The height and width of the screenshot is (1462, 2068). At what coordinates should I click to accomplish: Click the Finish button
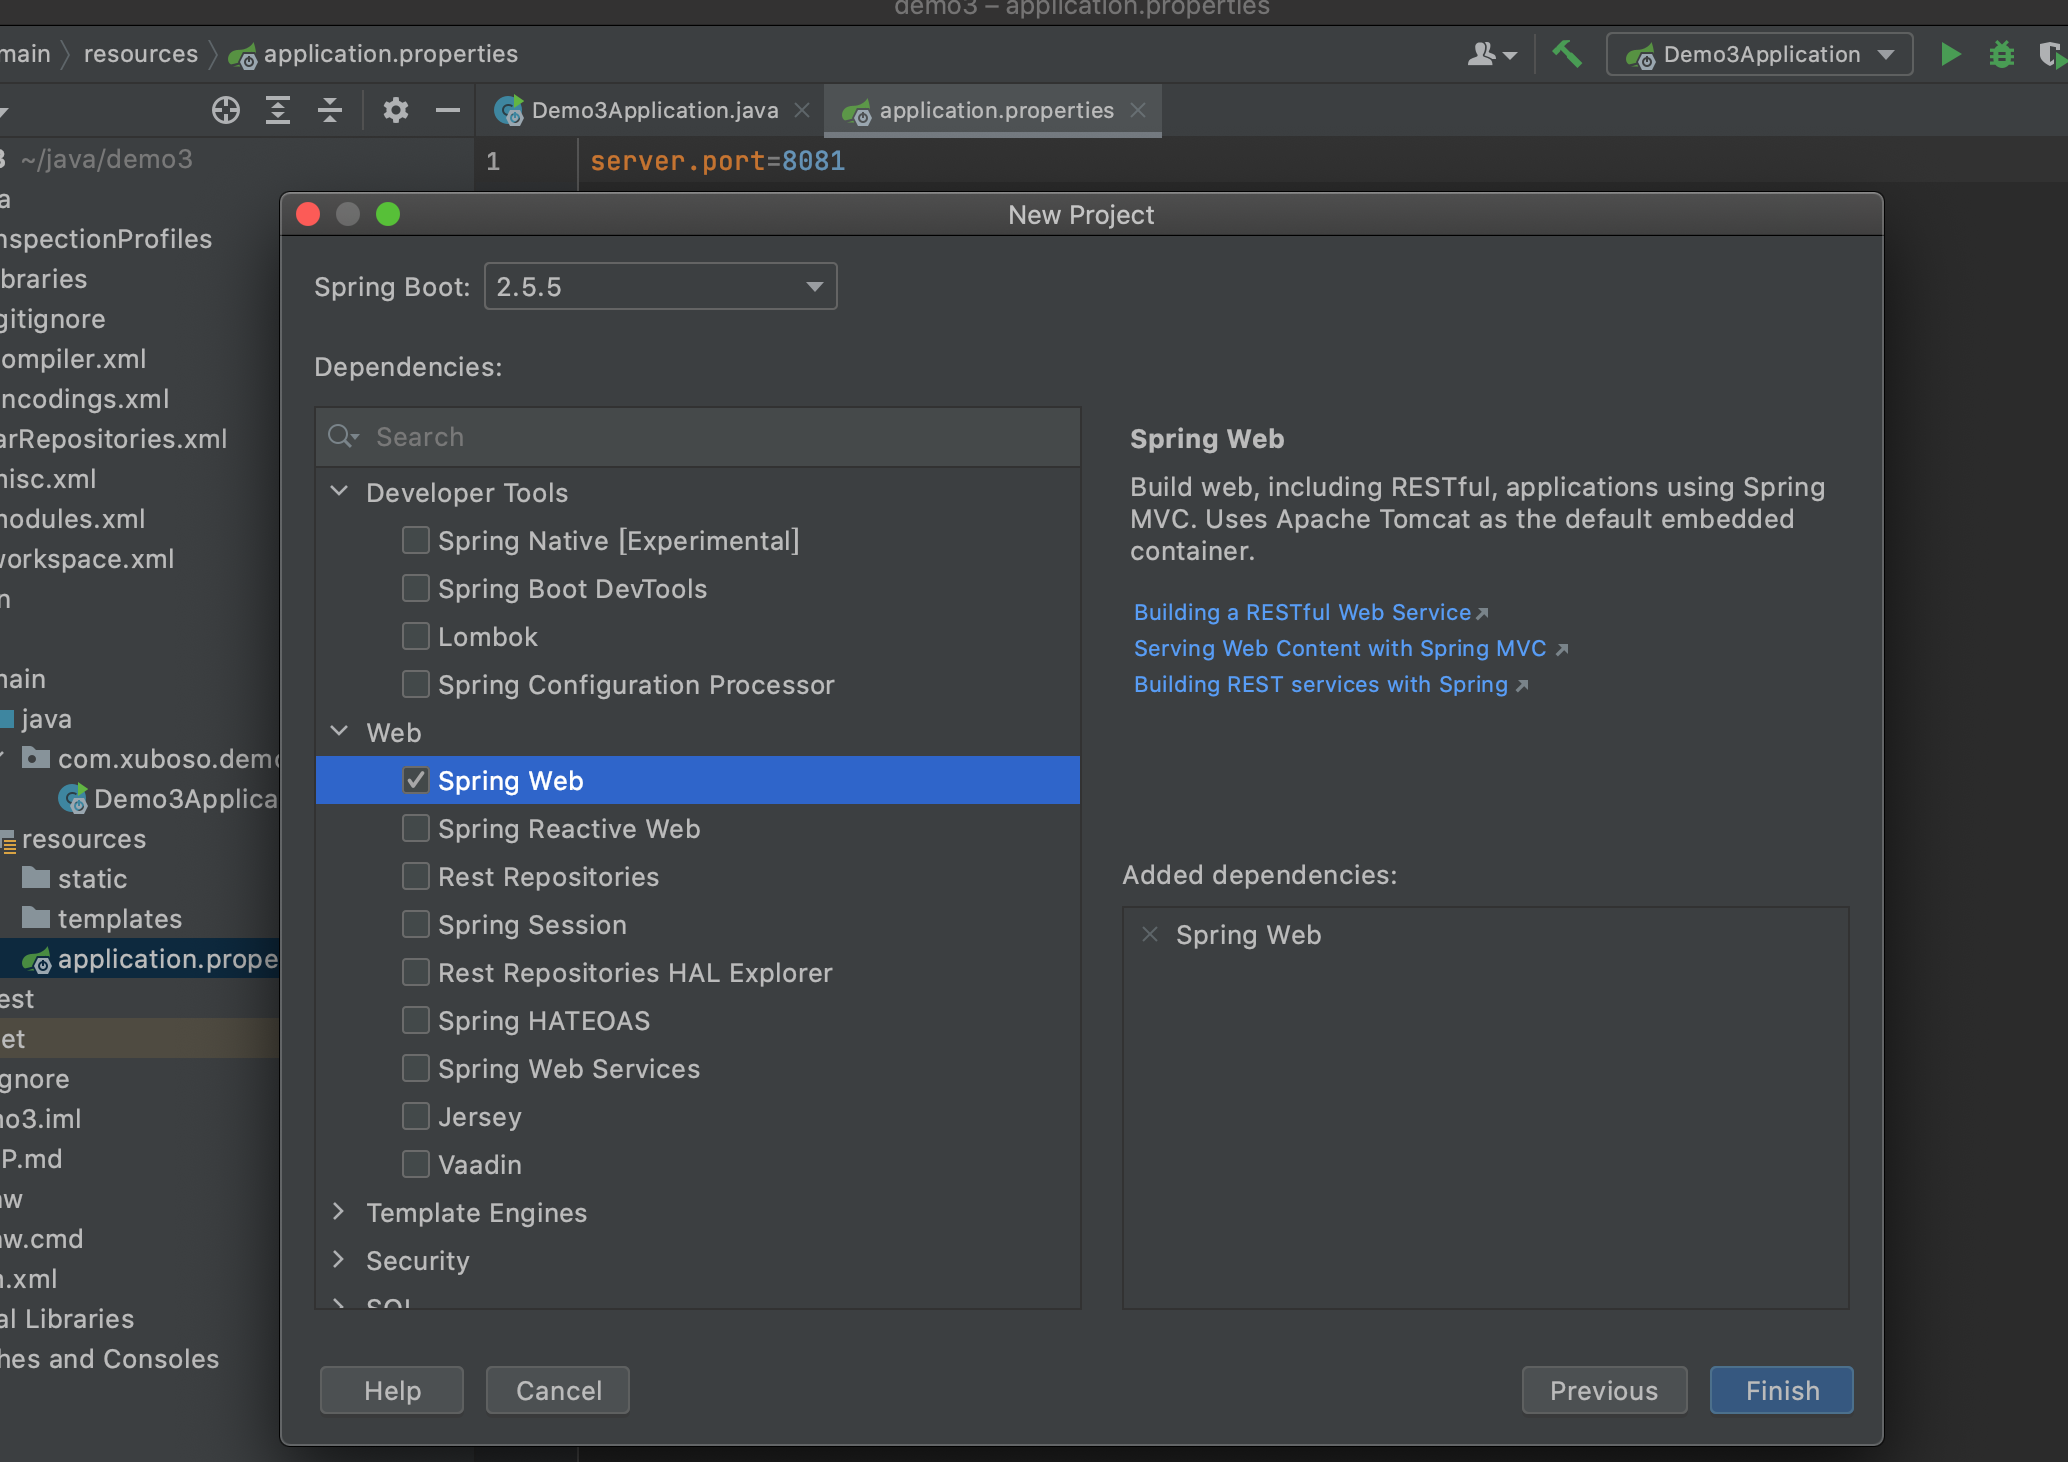(x=1782, y=1390)
